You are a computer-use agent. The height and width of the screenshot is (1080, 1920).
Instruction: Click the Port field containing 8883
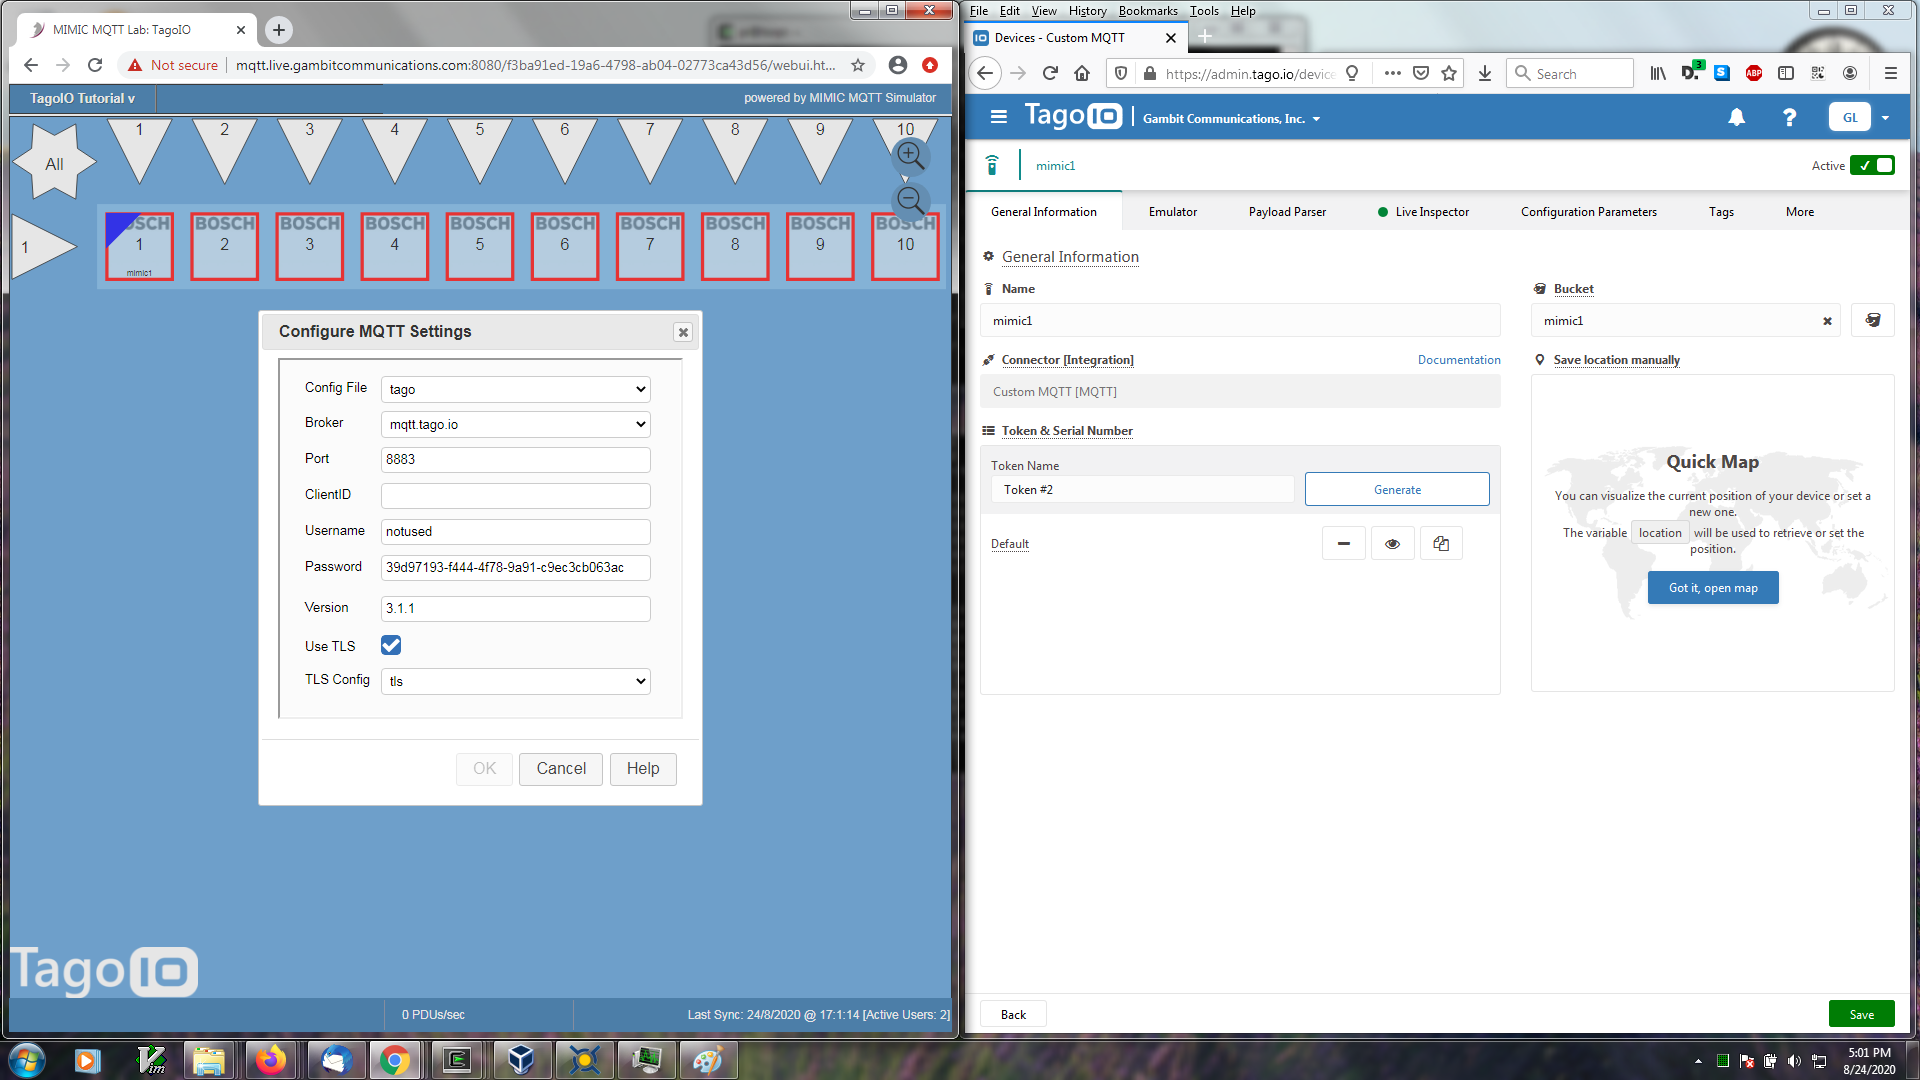coord(516,460)
